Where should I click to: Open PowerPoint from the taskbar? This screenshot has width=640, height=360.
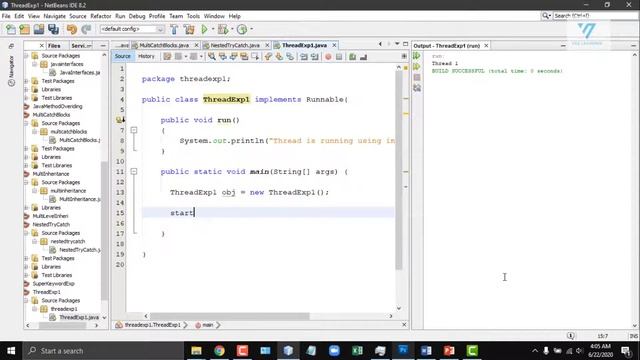point(449,351)
